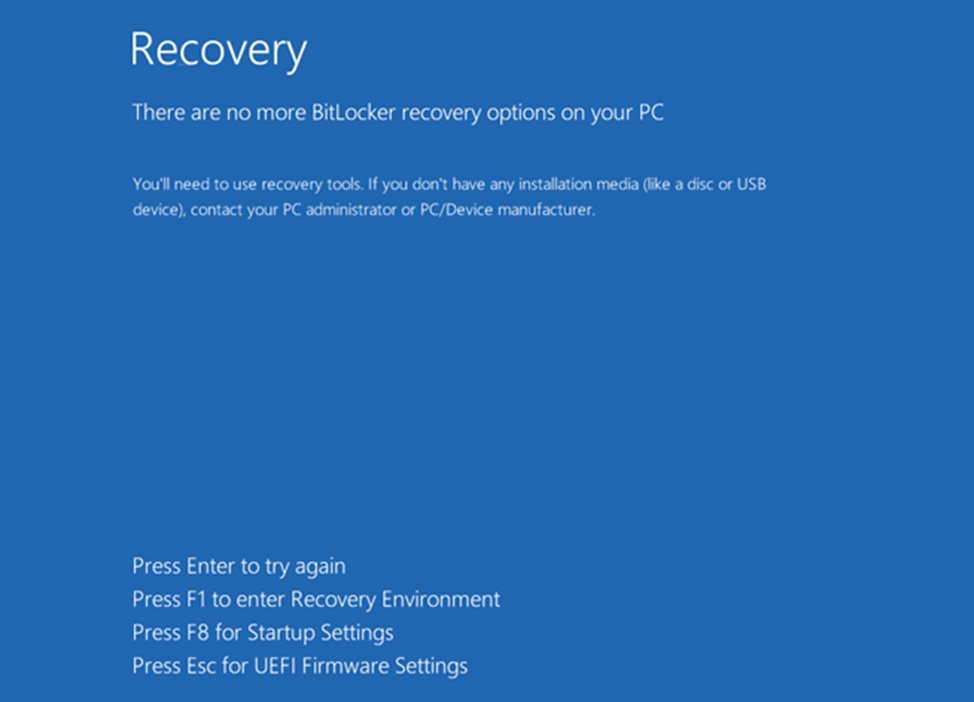Click the 'Enter' key label in first option
The width and height of the screenshot is (974, 702).
pos(211,566)
